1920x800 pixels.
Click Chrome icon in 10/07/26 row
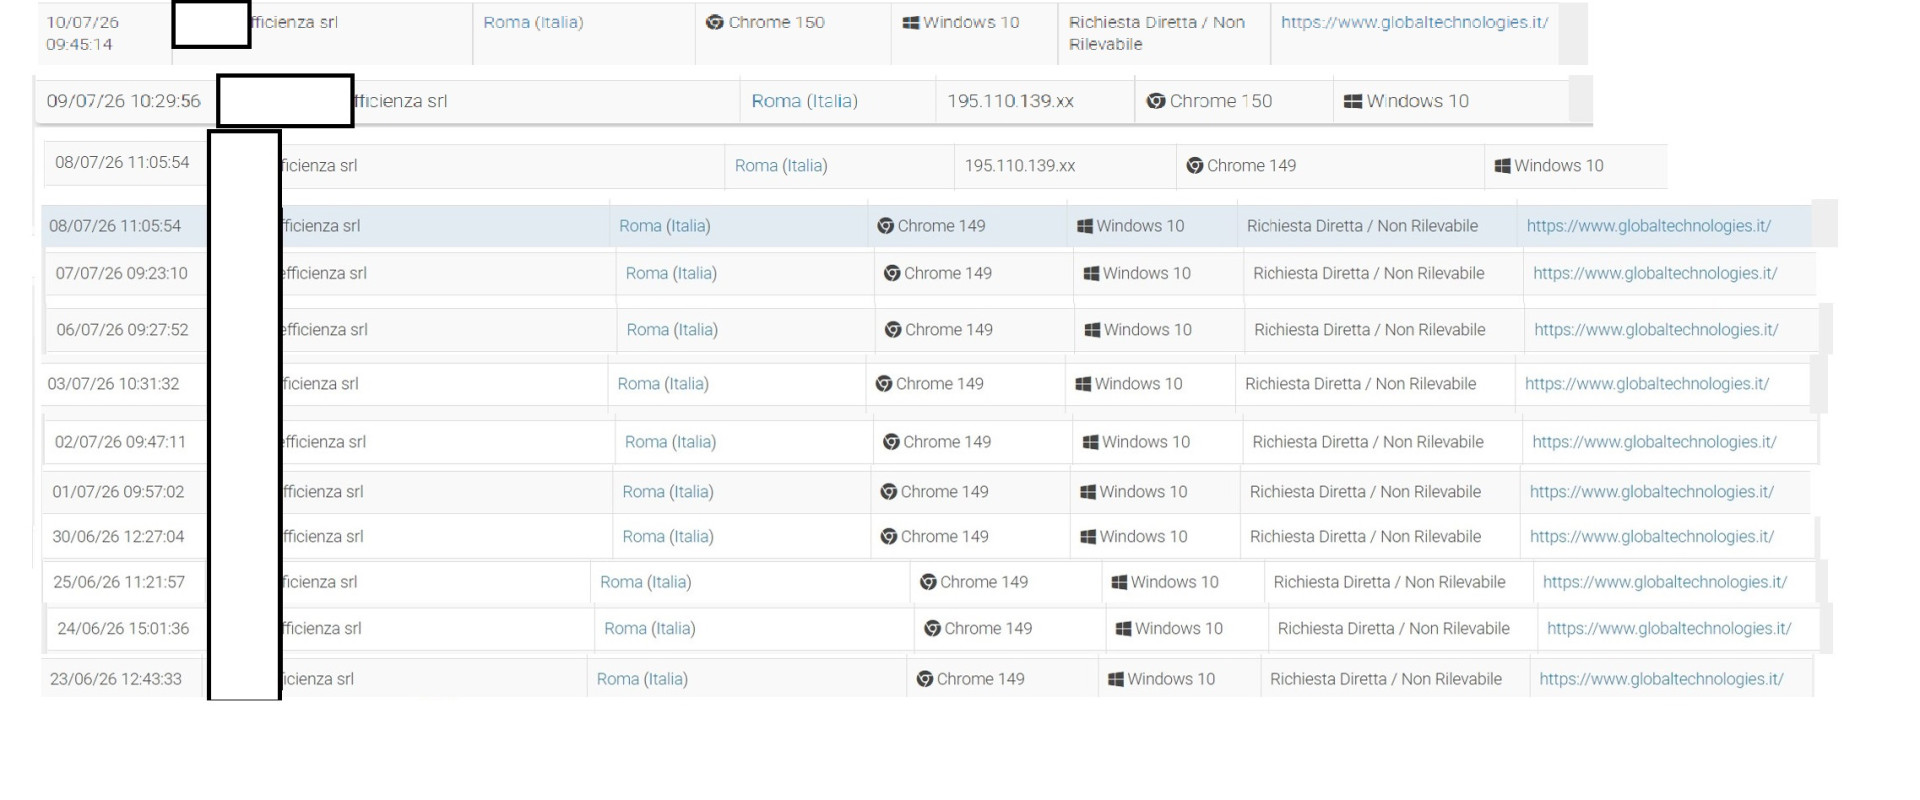714,22
